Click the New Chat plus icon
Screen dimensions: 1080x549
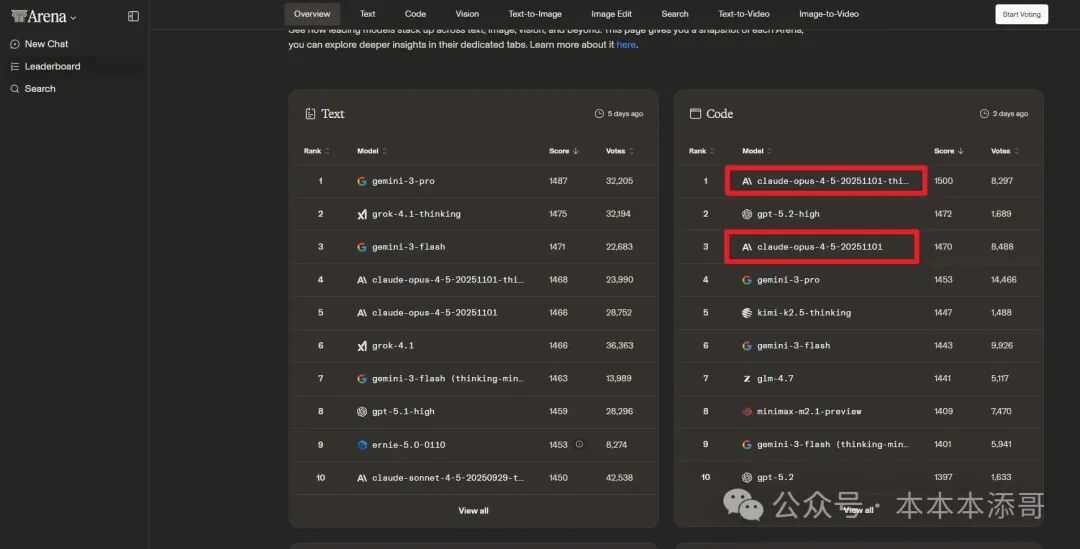(x=14, y=44)
